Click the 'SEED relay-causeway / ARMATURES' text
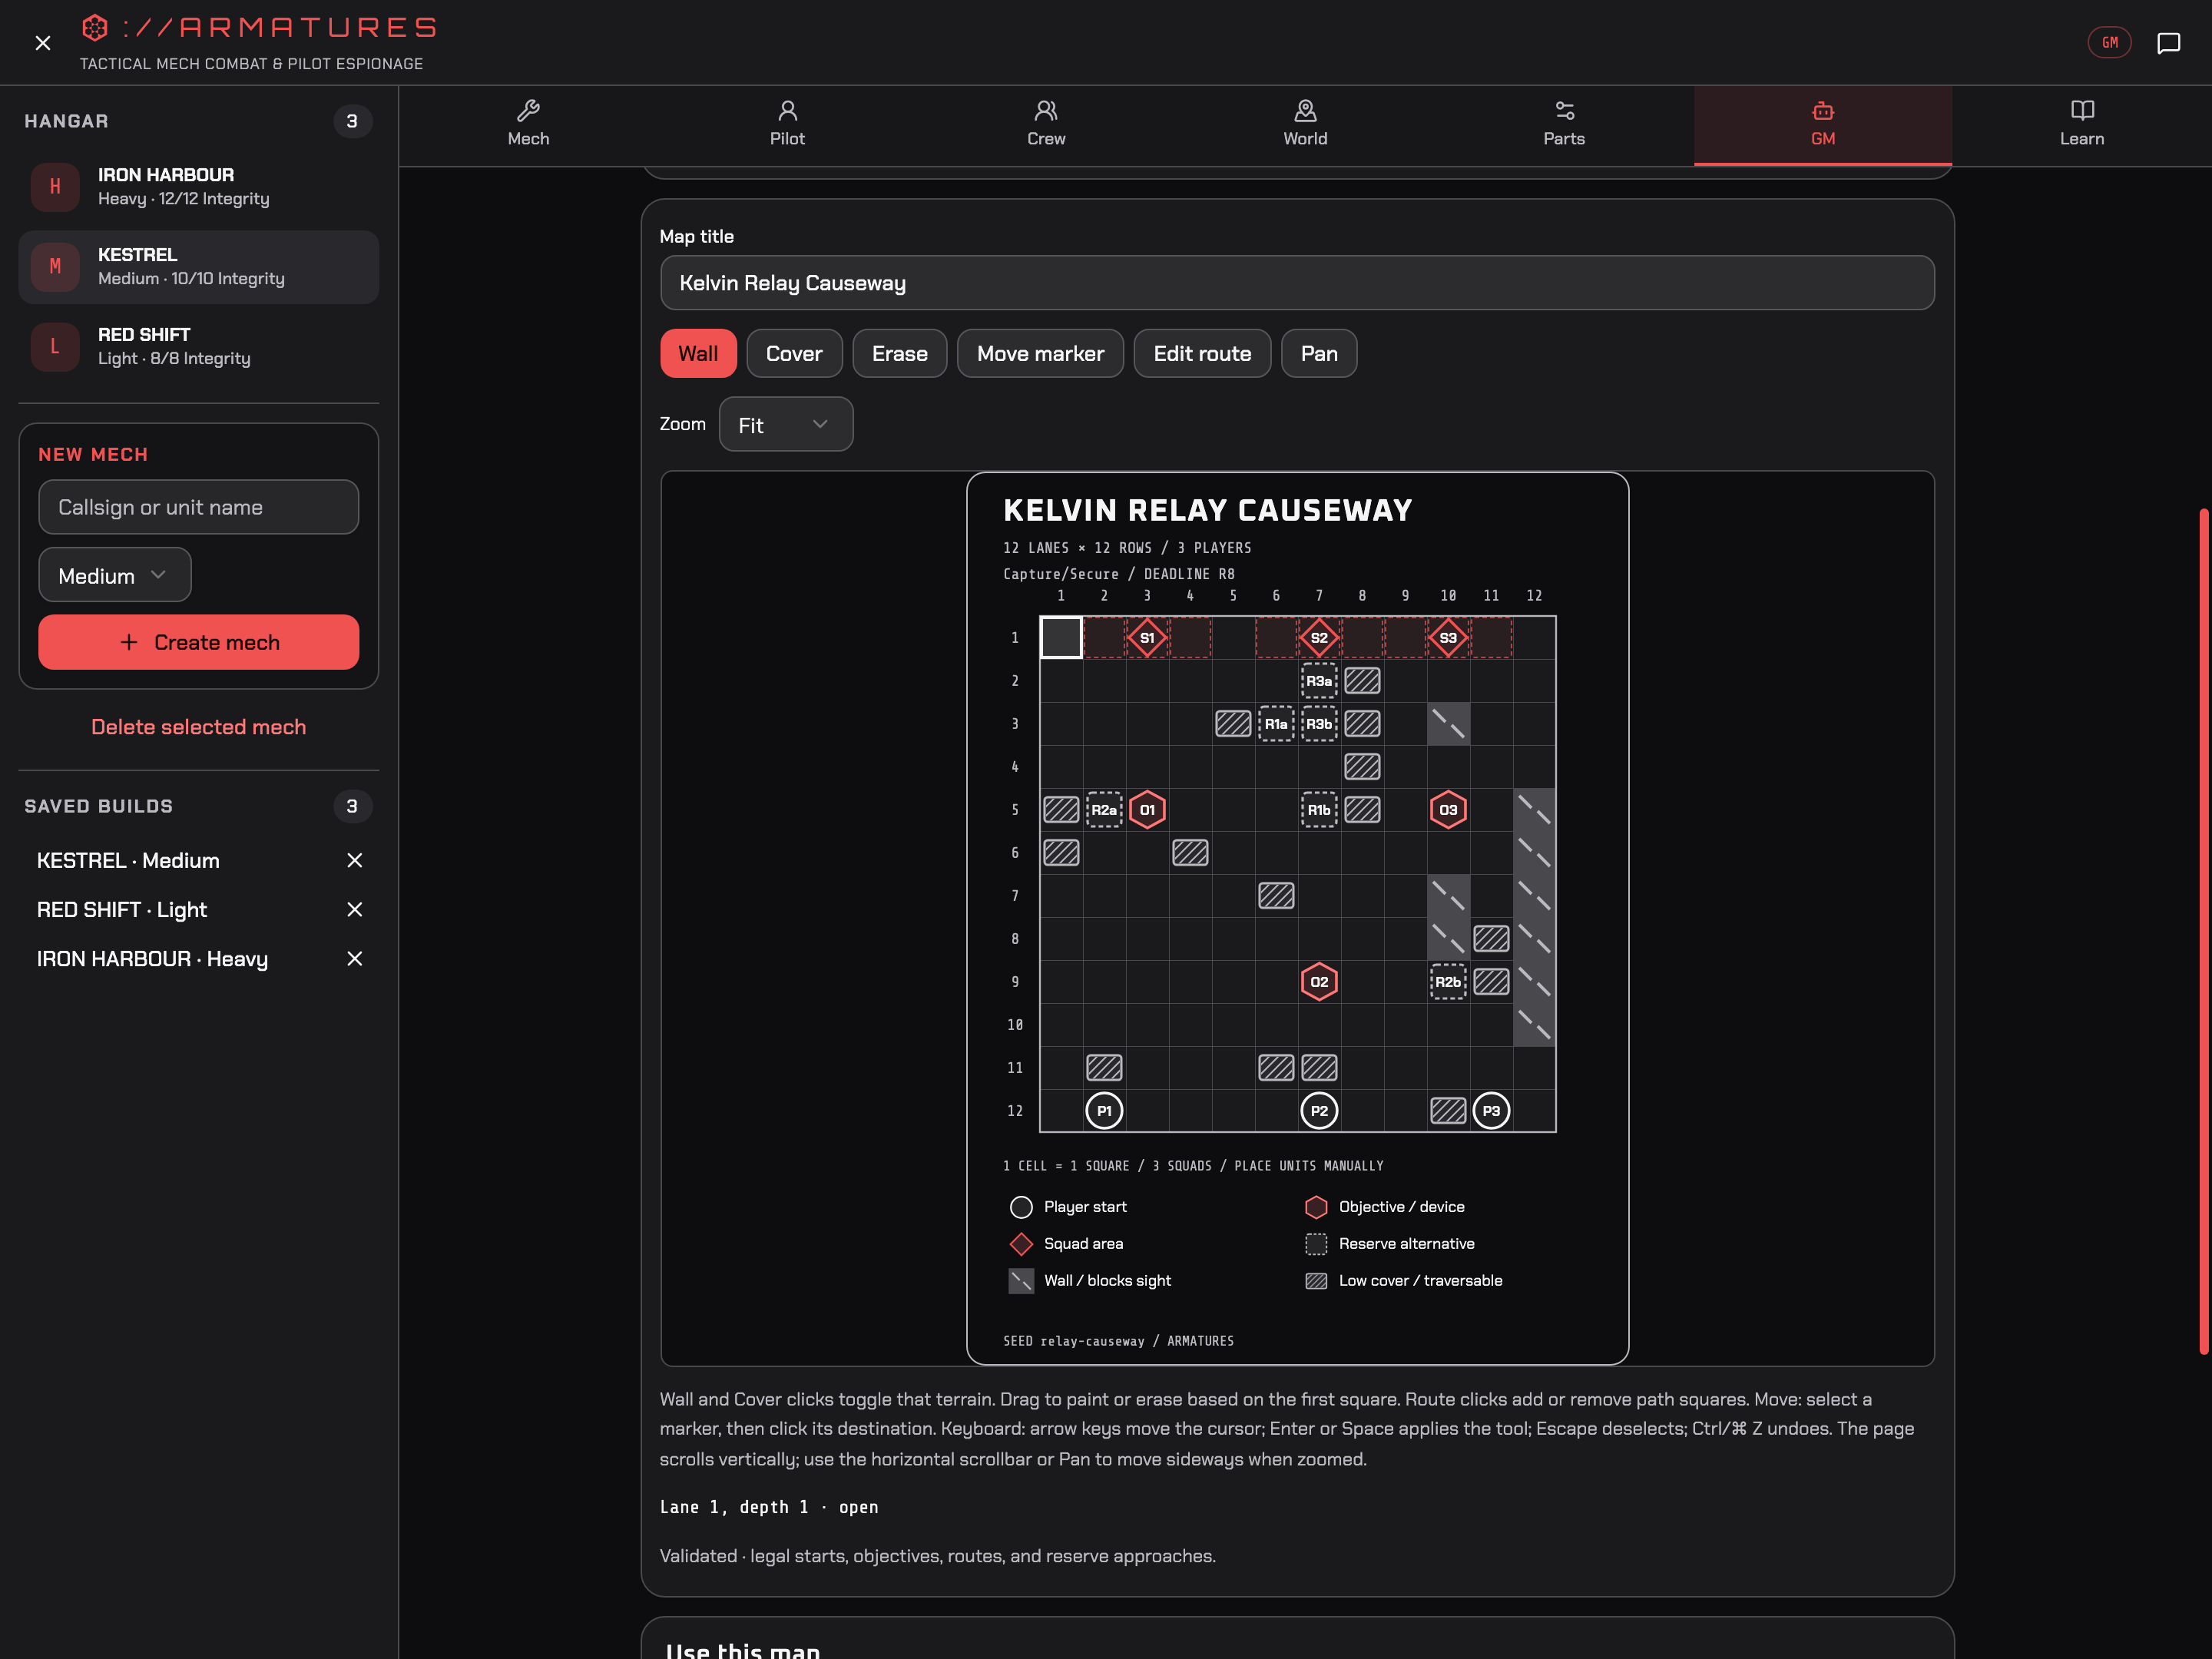The width and height of the screenshot is (2212, 1659). [x=1118, y=1341]
